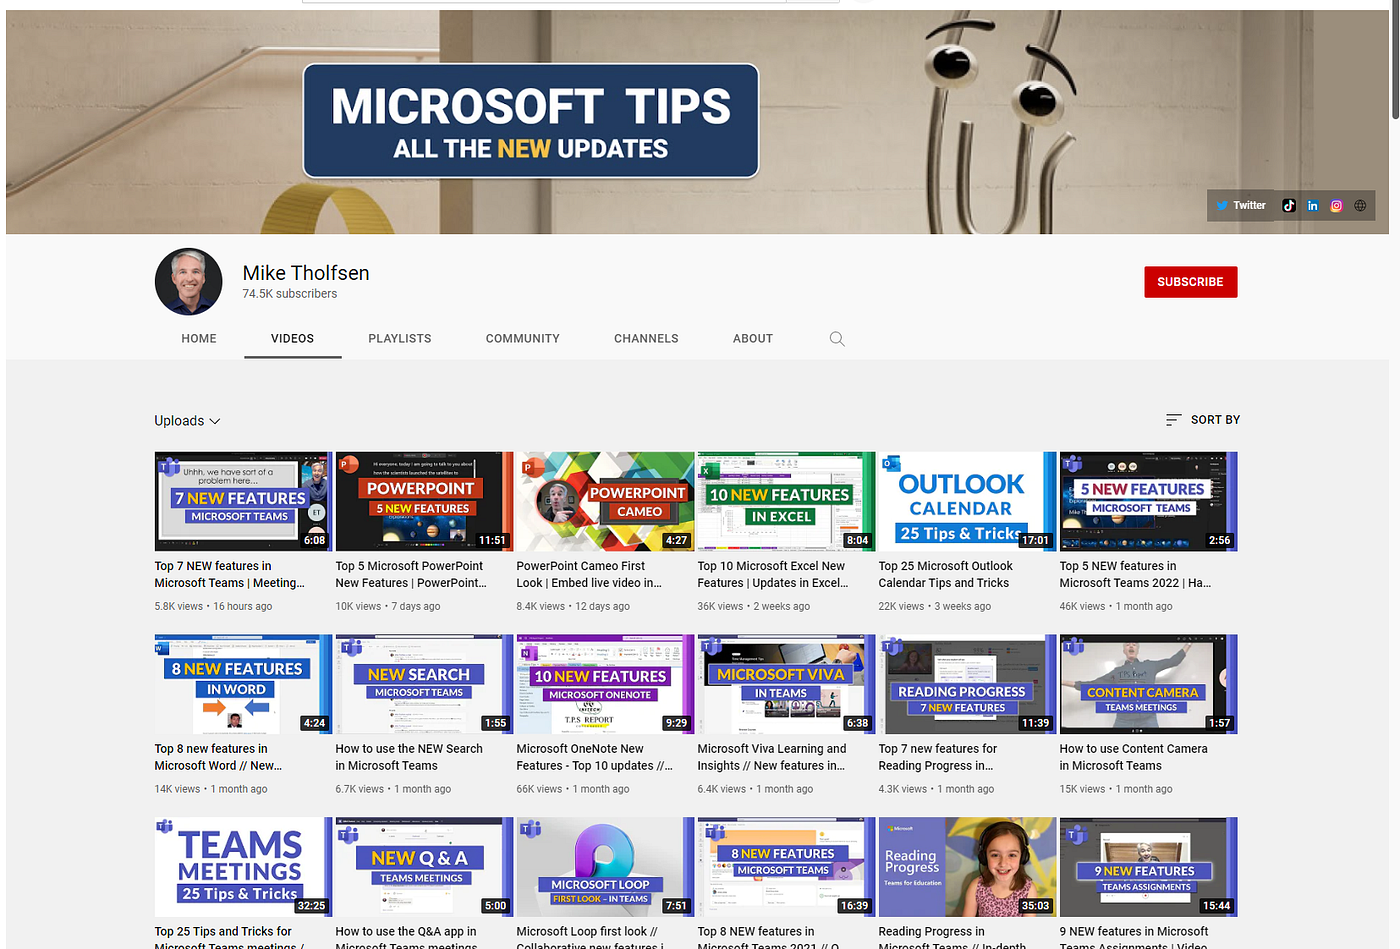Click title 'Top 25 Tips and Tricks for' Teams meetings
Viewport: 1400px width, 949px height.
click(229, 938)
